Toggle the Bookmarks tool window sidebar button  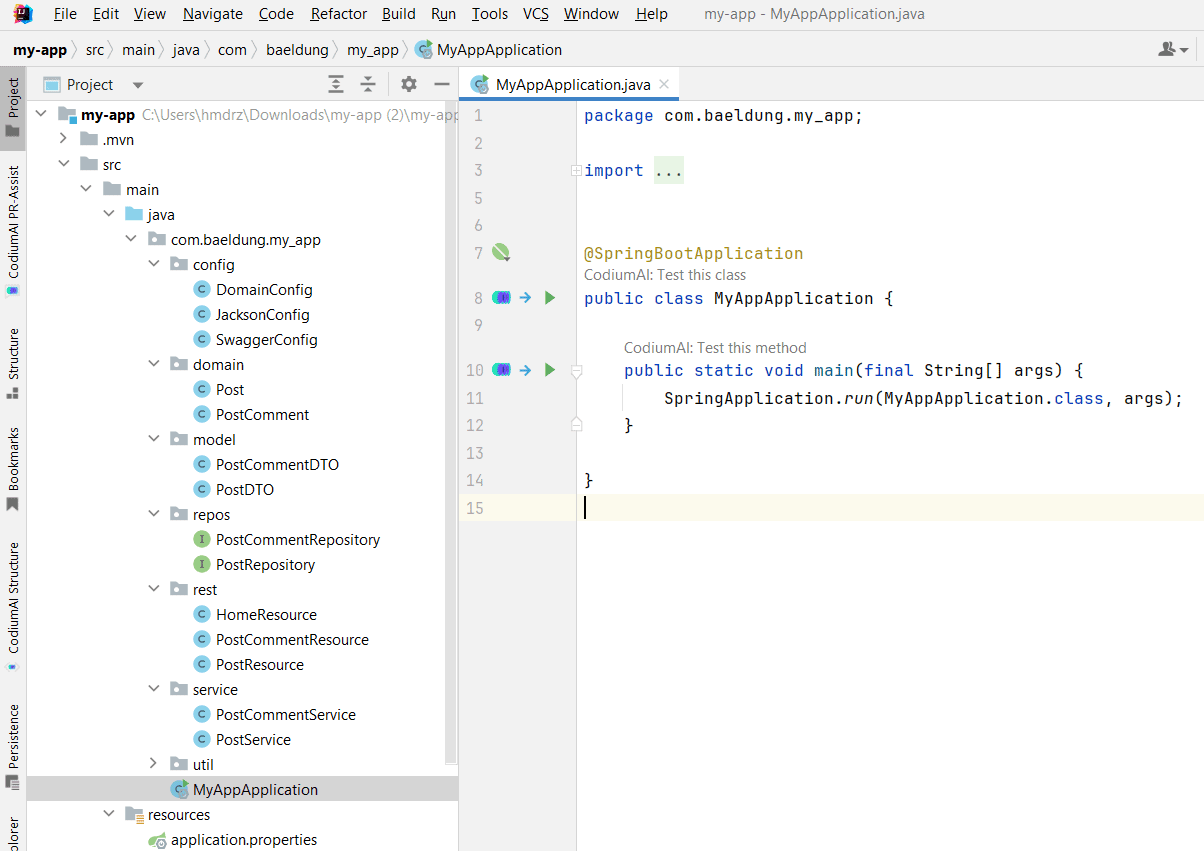pos(13,468)
